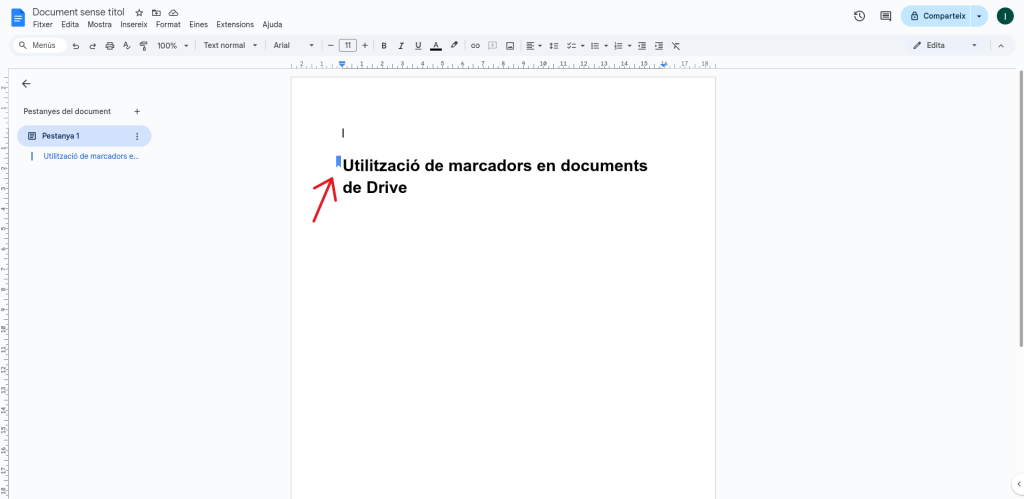This screenshot has height=499, width=1024.
Task: Open the text color picker
Action: (435, 46)
